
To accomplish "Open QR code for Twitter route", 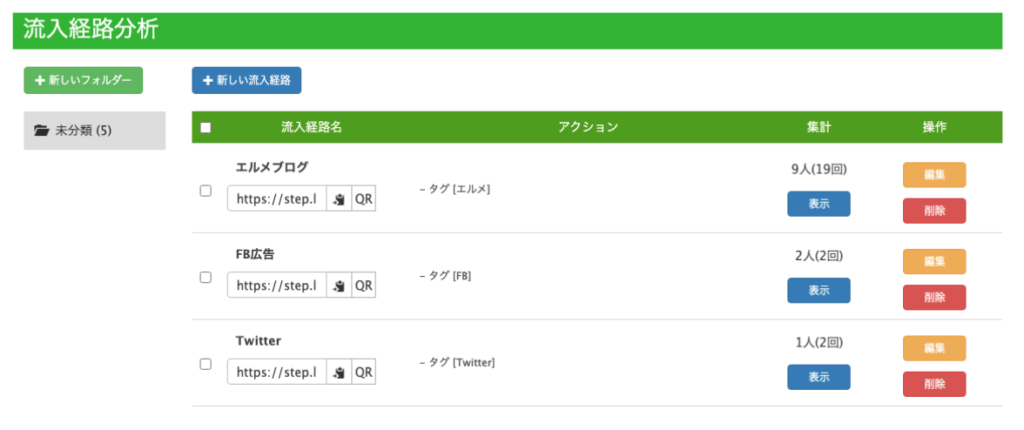I will click(x=364, y=372).
